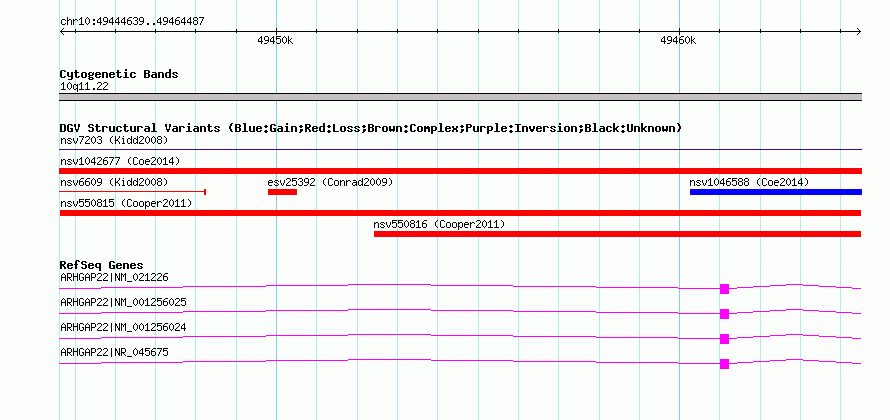Click the ARHGAP22|NR_045675 transcript label

point(114,352)
